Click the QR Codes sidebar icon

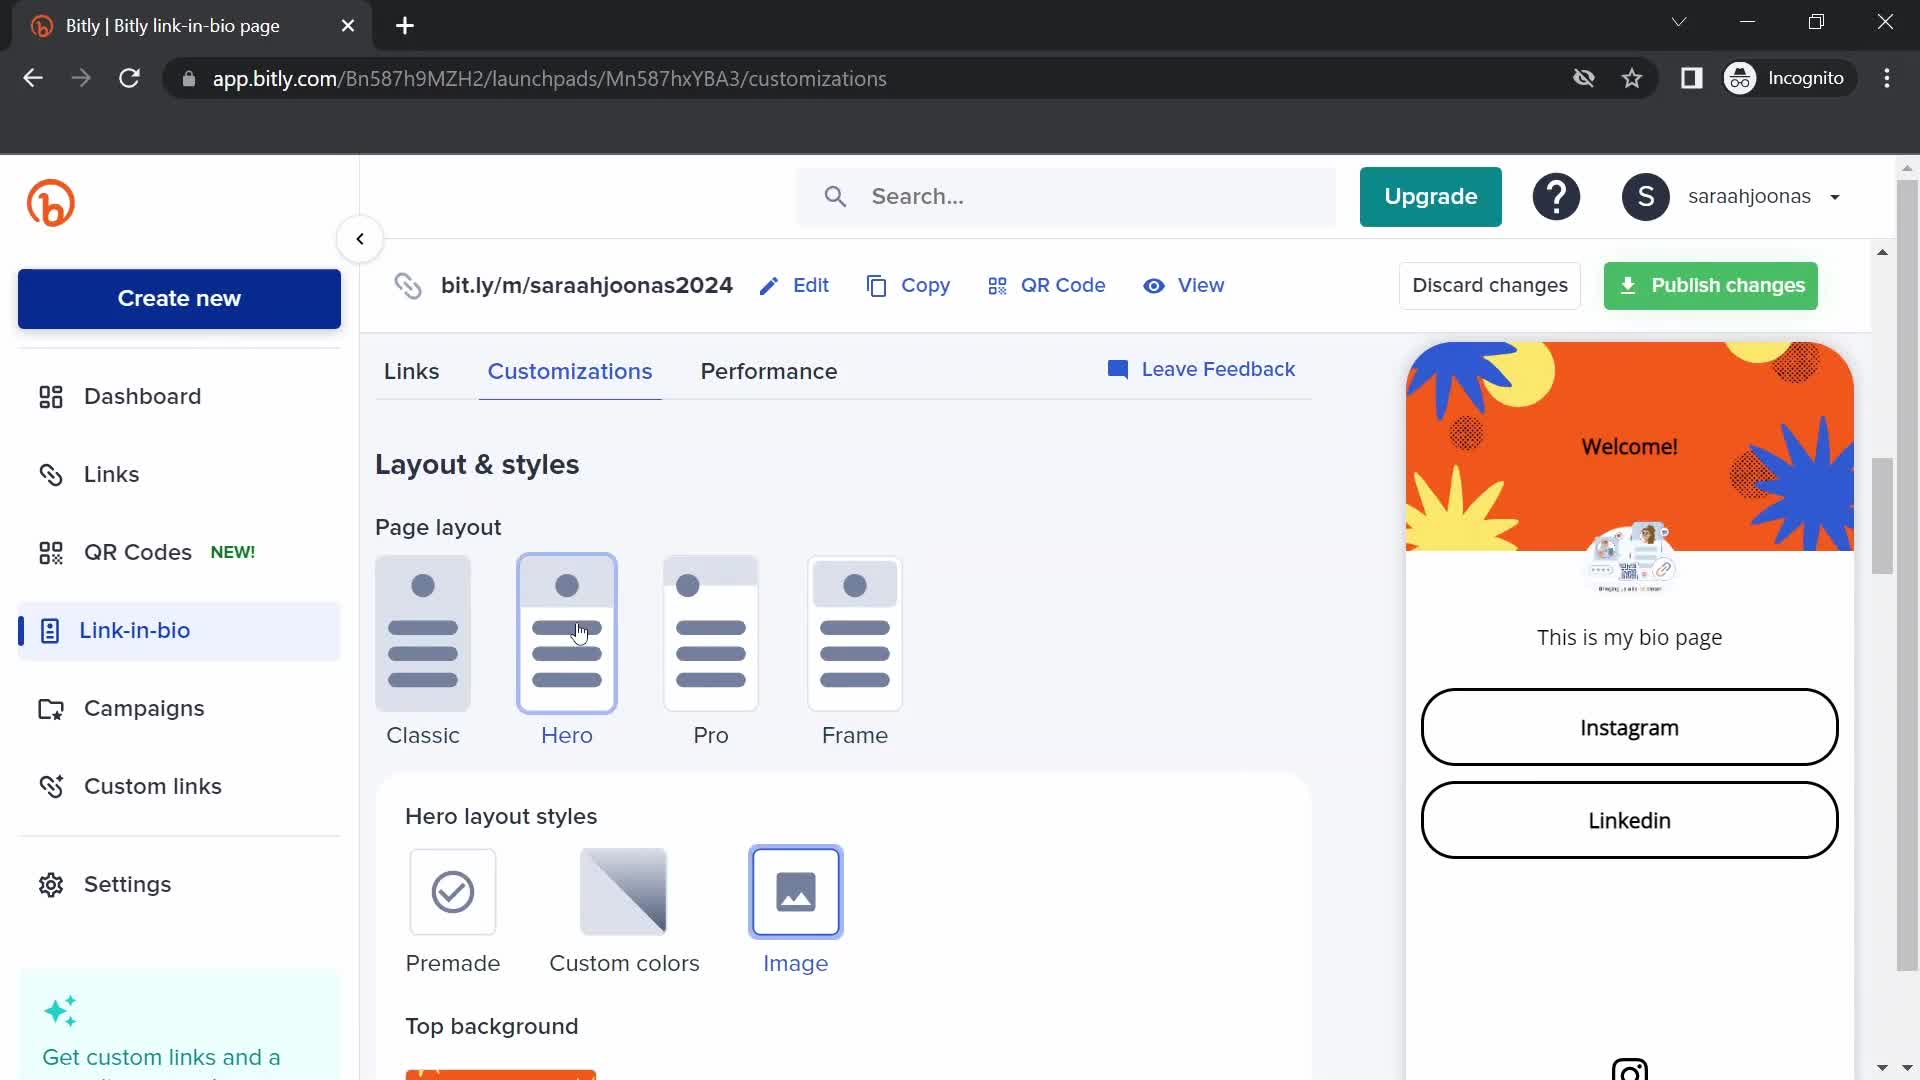tap(51, 553)
